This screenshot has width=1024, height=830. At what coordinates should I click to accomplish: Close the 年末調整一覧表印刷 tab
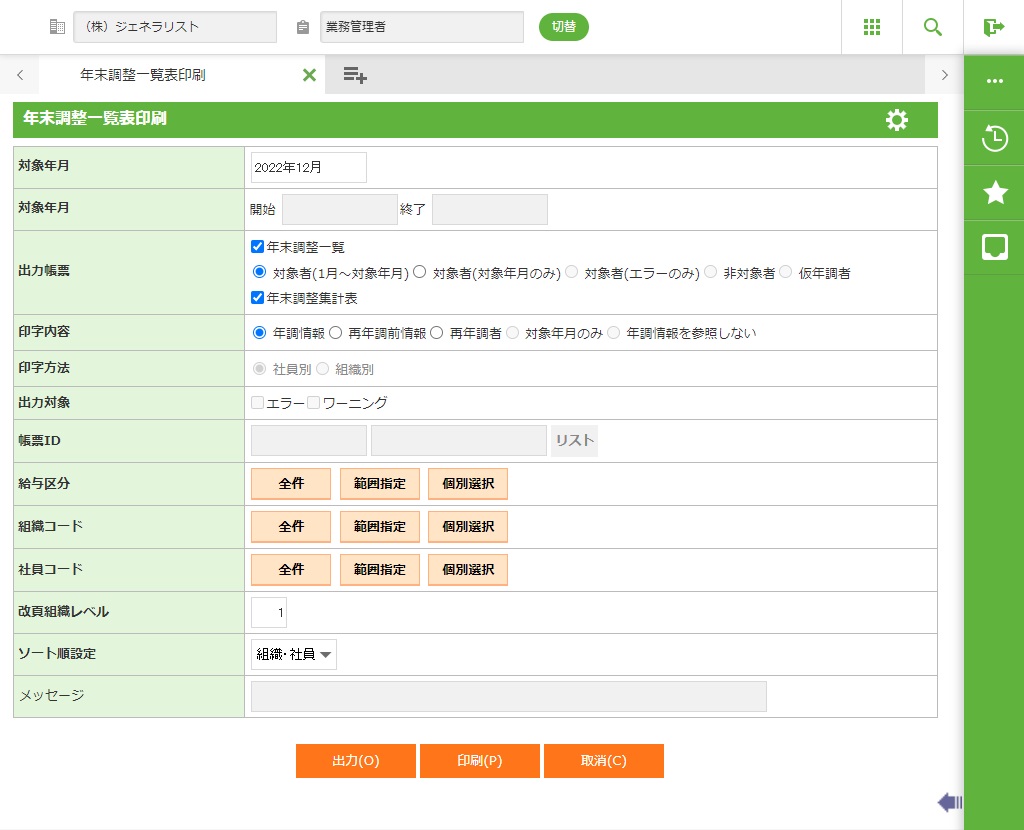(x=309, y=75)
